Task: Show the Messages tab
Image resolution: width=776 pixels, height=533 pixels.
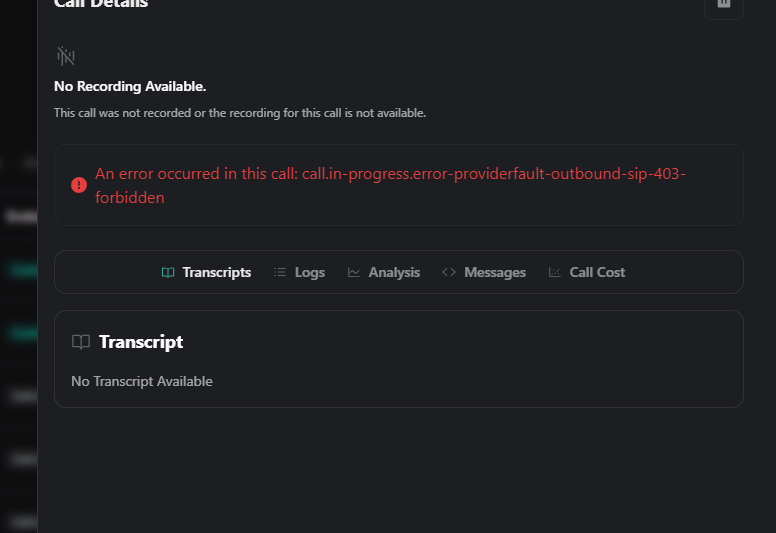Action: [x=495, y=272]
